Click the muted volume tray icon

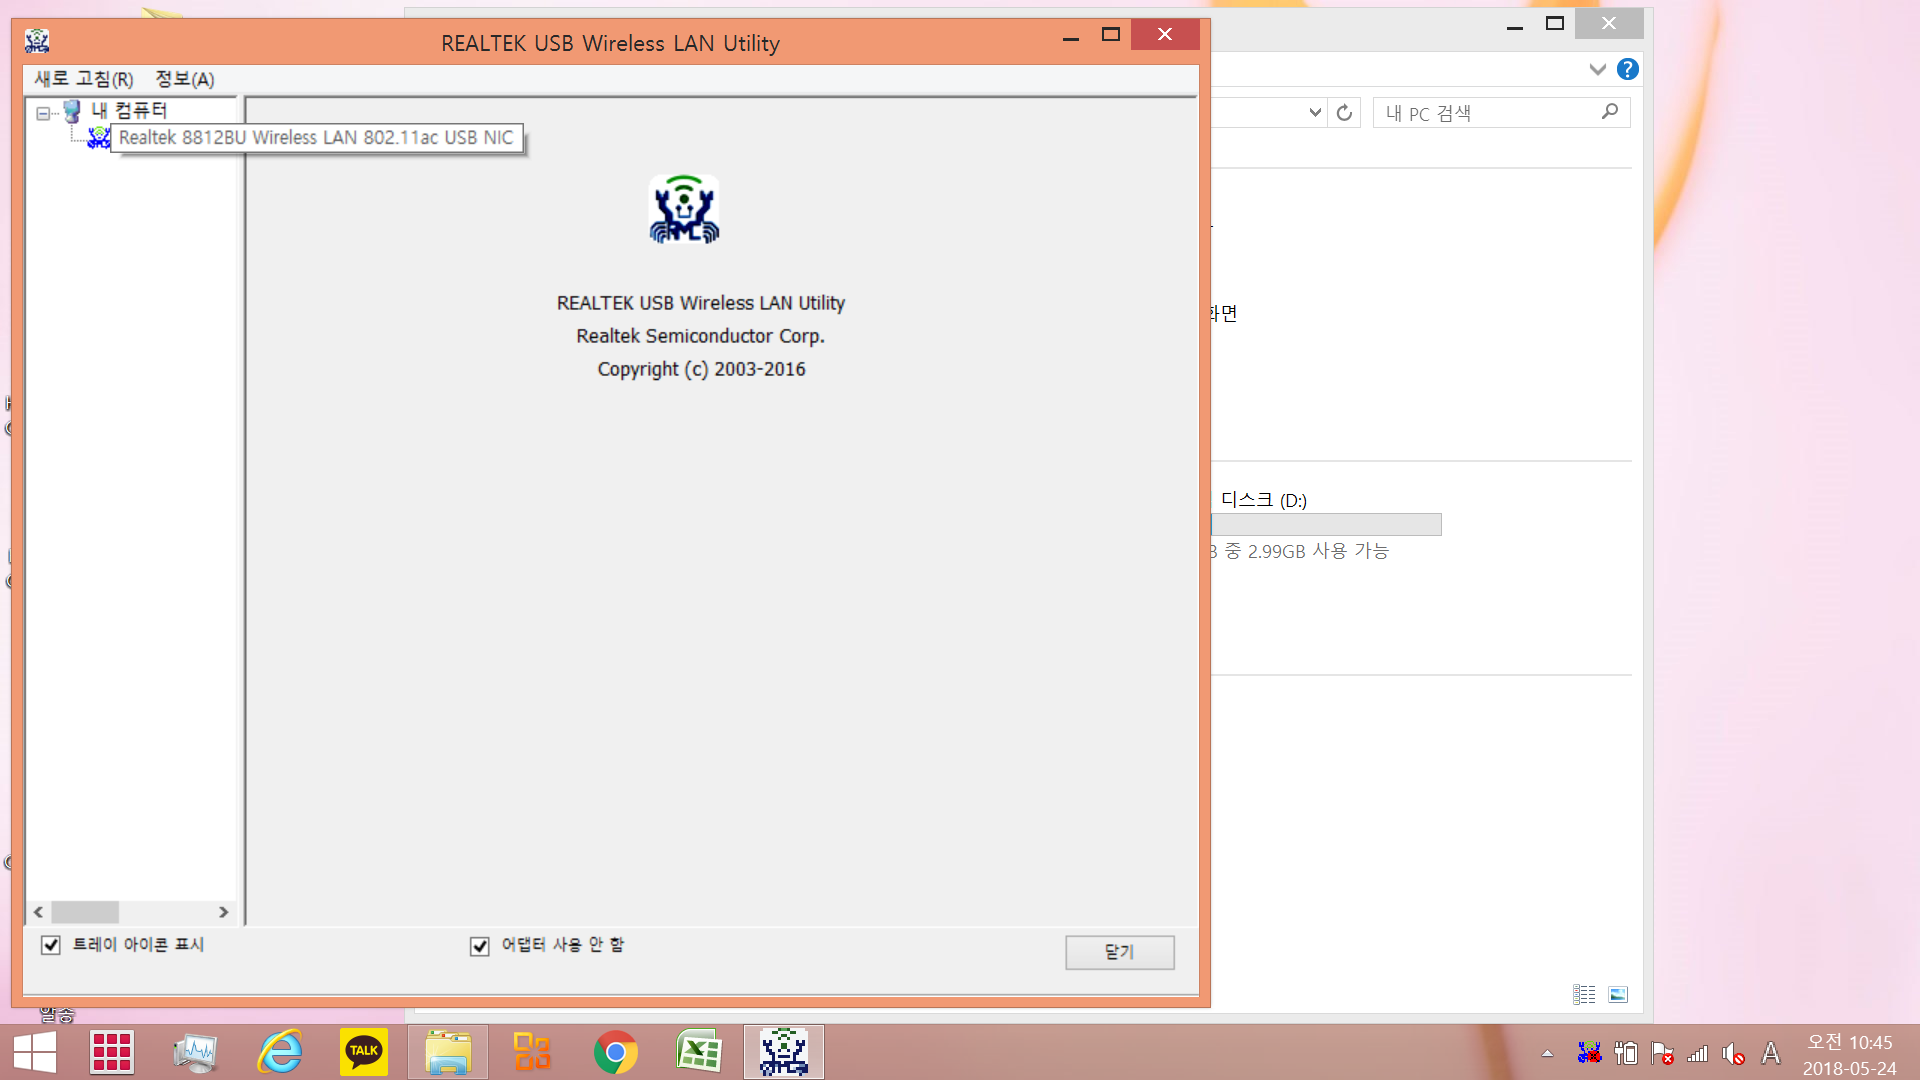[1734, 1053]
